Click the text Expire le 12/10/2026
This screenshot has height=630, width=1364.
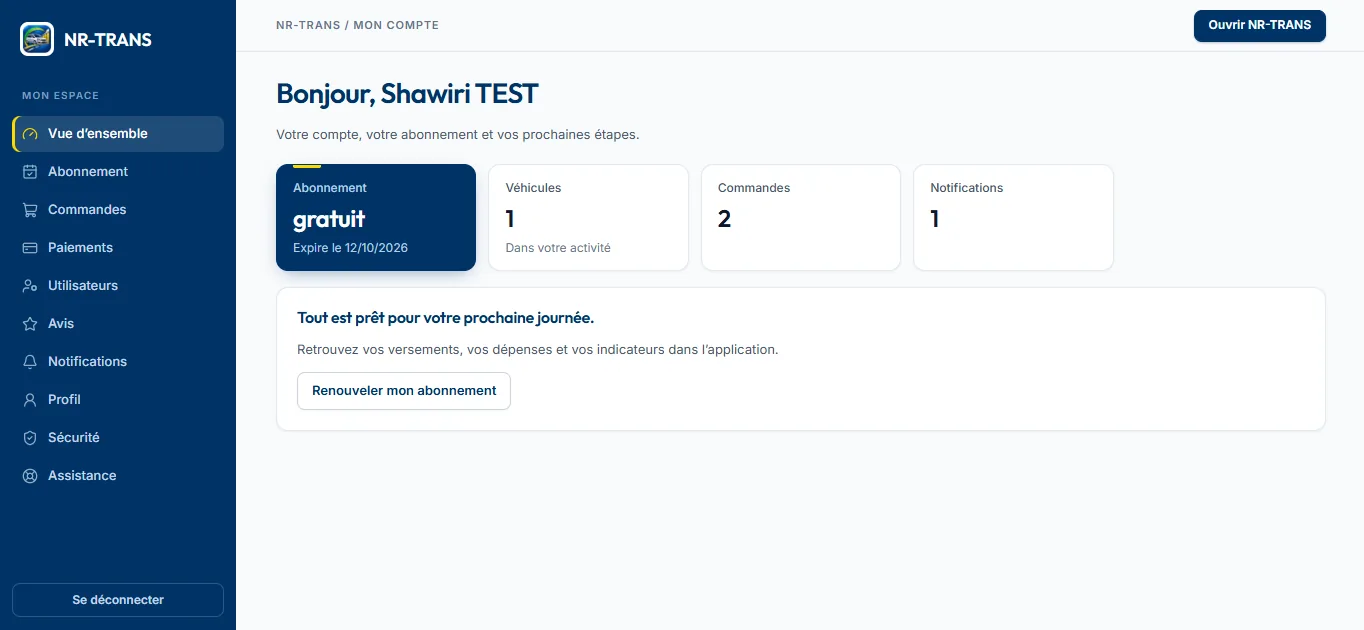pyautogui.click(x=350, y=248)
